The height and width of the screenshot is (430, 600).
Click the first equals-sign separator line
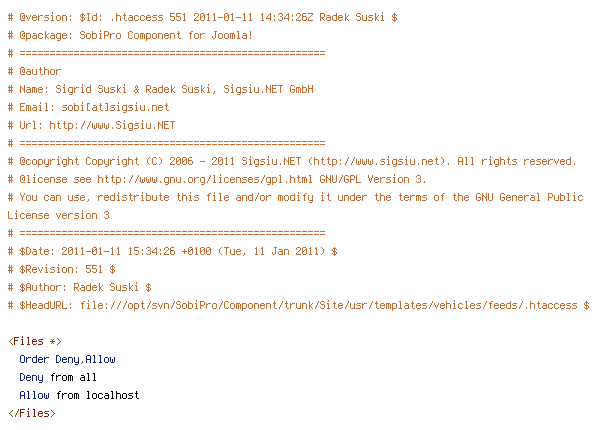click(166, 53)
